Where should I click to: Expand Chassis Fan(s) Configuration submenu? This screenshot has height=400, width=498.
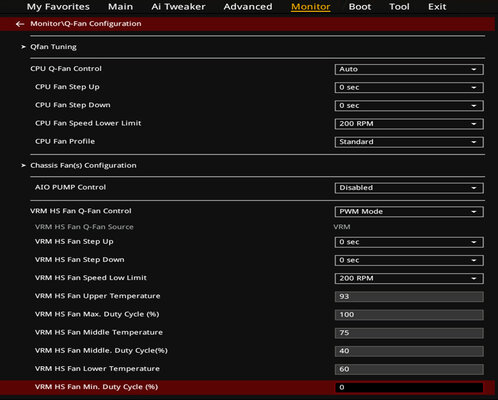23,165
